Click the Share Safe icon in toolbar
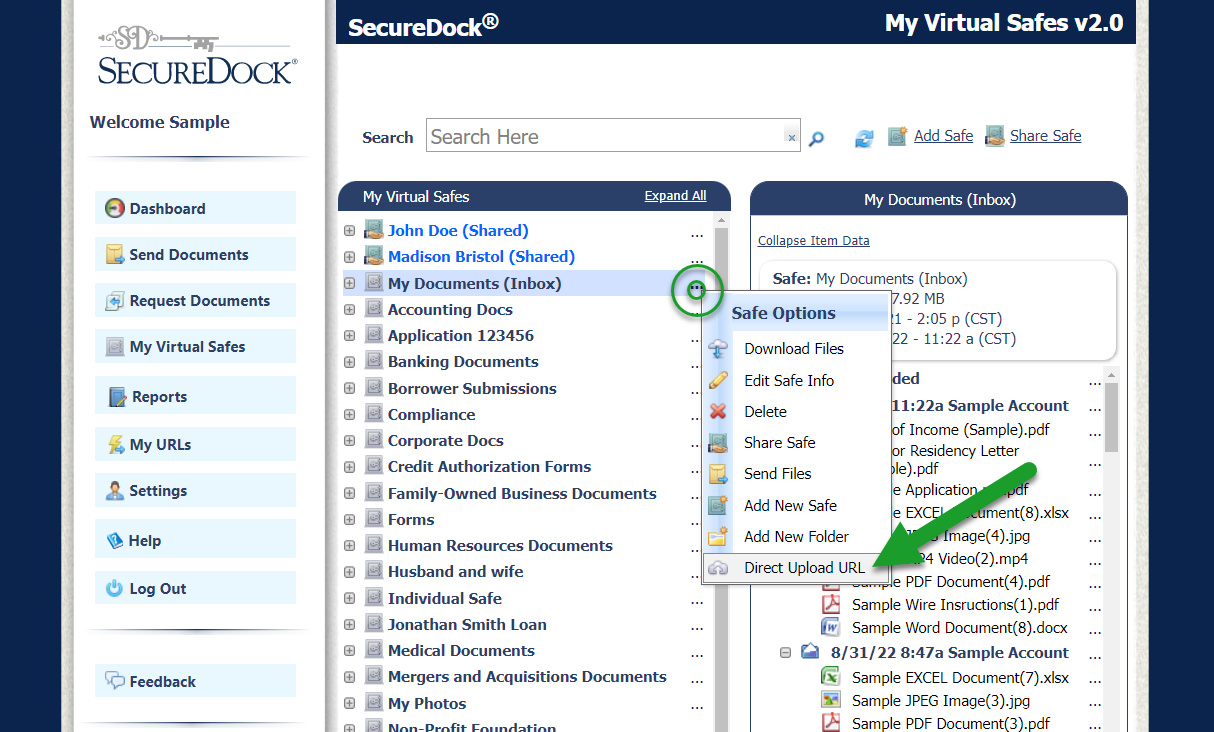Viewport: 1214px width, 732px height. tap(994, 136)
